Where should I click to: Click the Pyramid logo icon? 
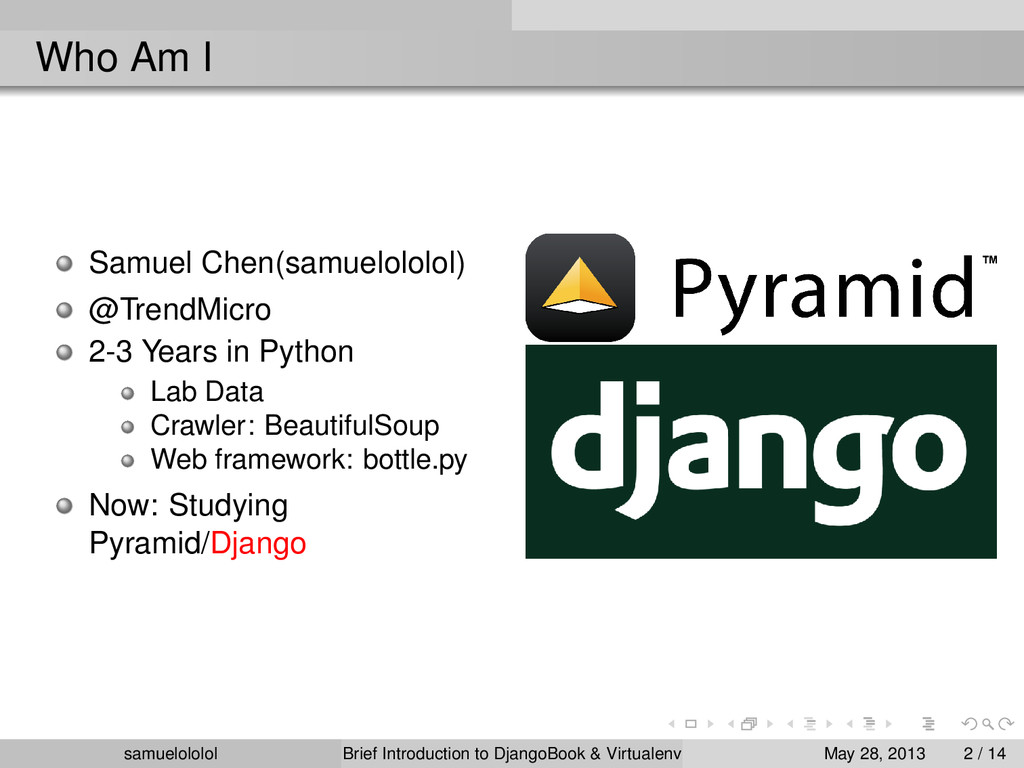(x=580, y=287)
